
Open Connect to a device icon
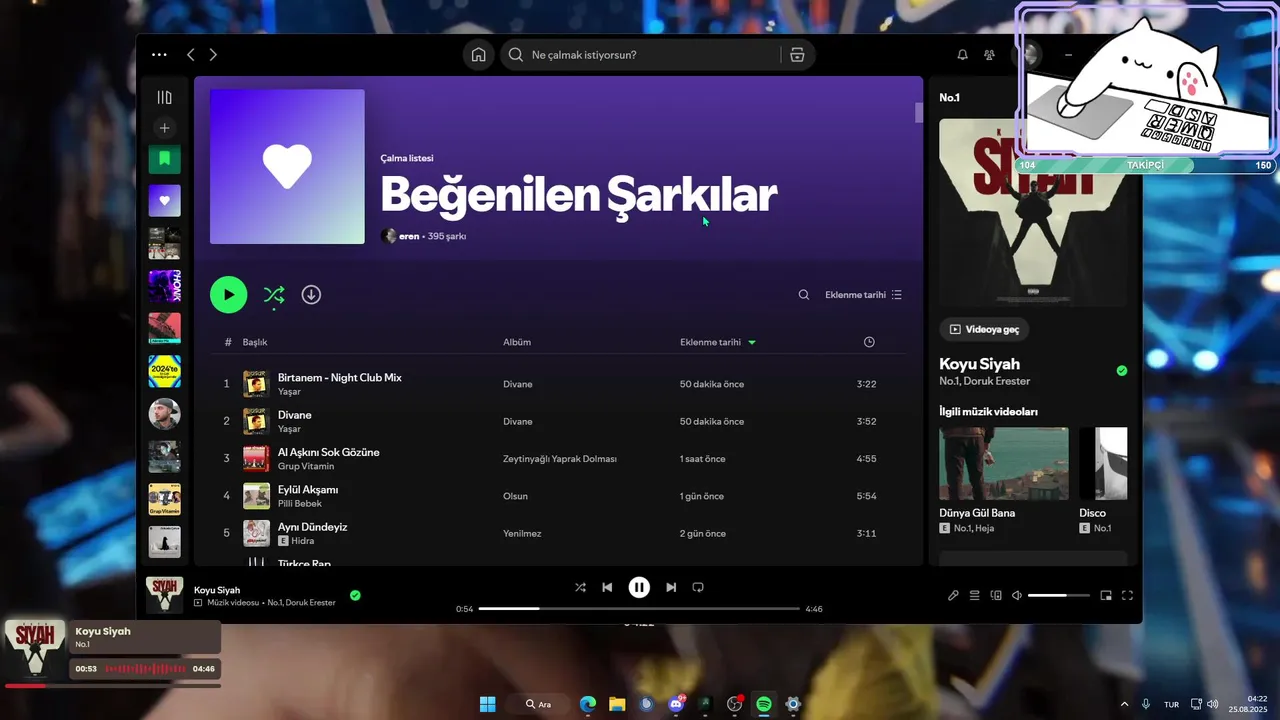click(x=996, y=596)
